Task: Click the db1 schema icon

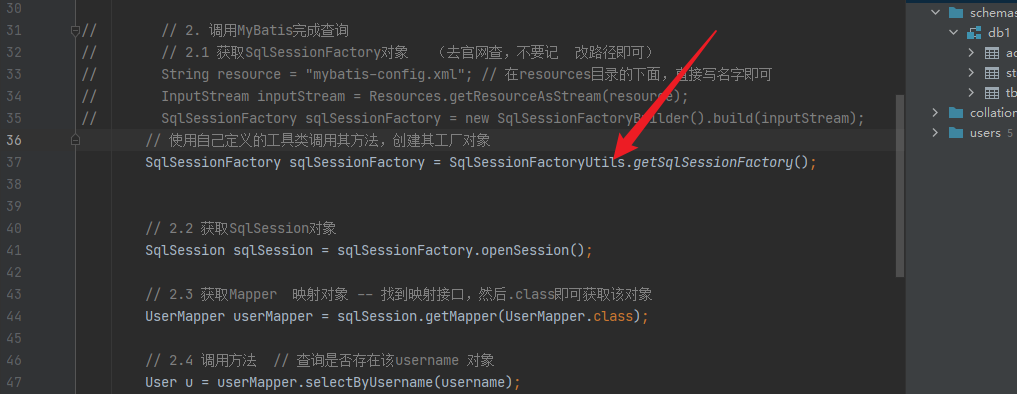Action: [974, 33]
